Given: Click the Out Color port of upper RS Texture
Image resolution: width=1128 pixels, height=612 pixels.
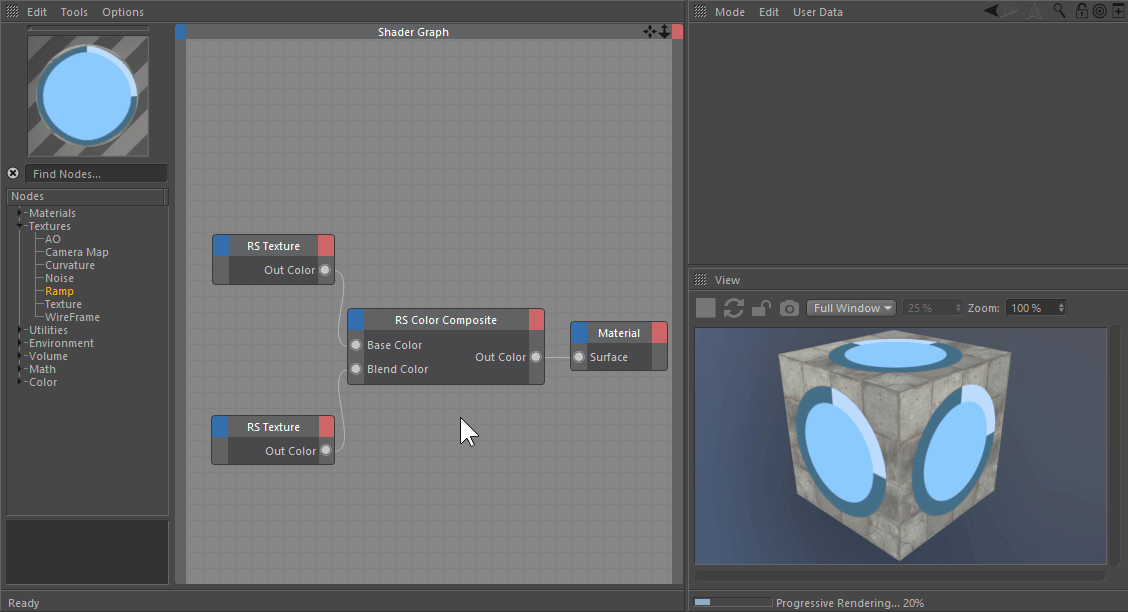Looking at the screenshot, I should tap(325, 270).
